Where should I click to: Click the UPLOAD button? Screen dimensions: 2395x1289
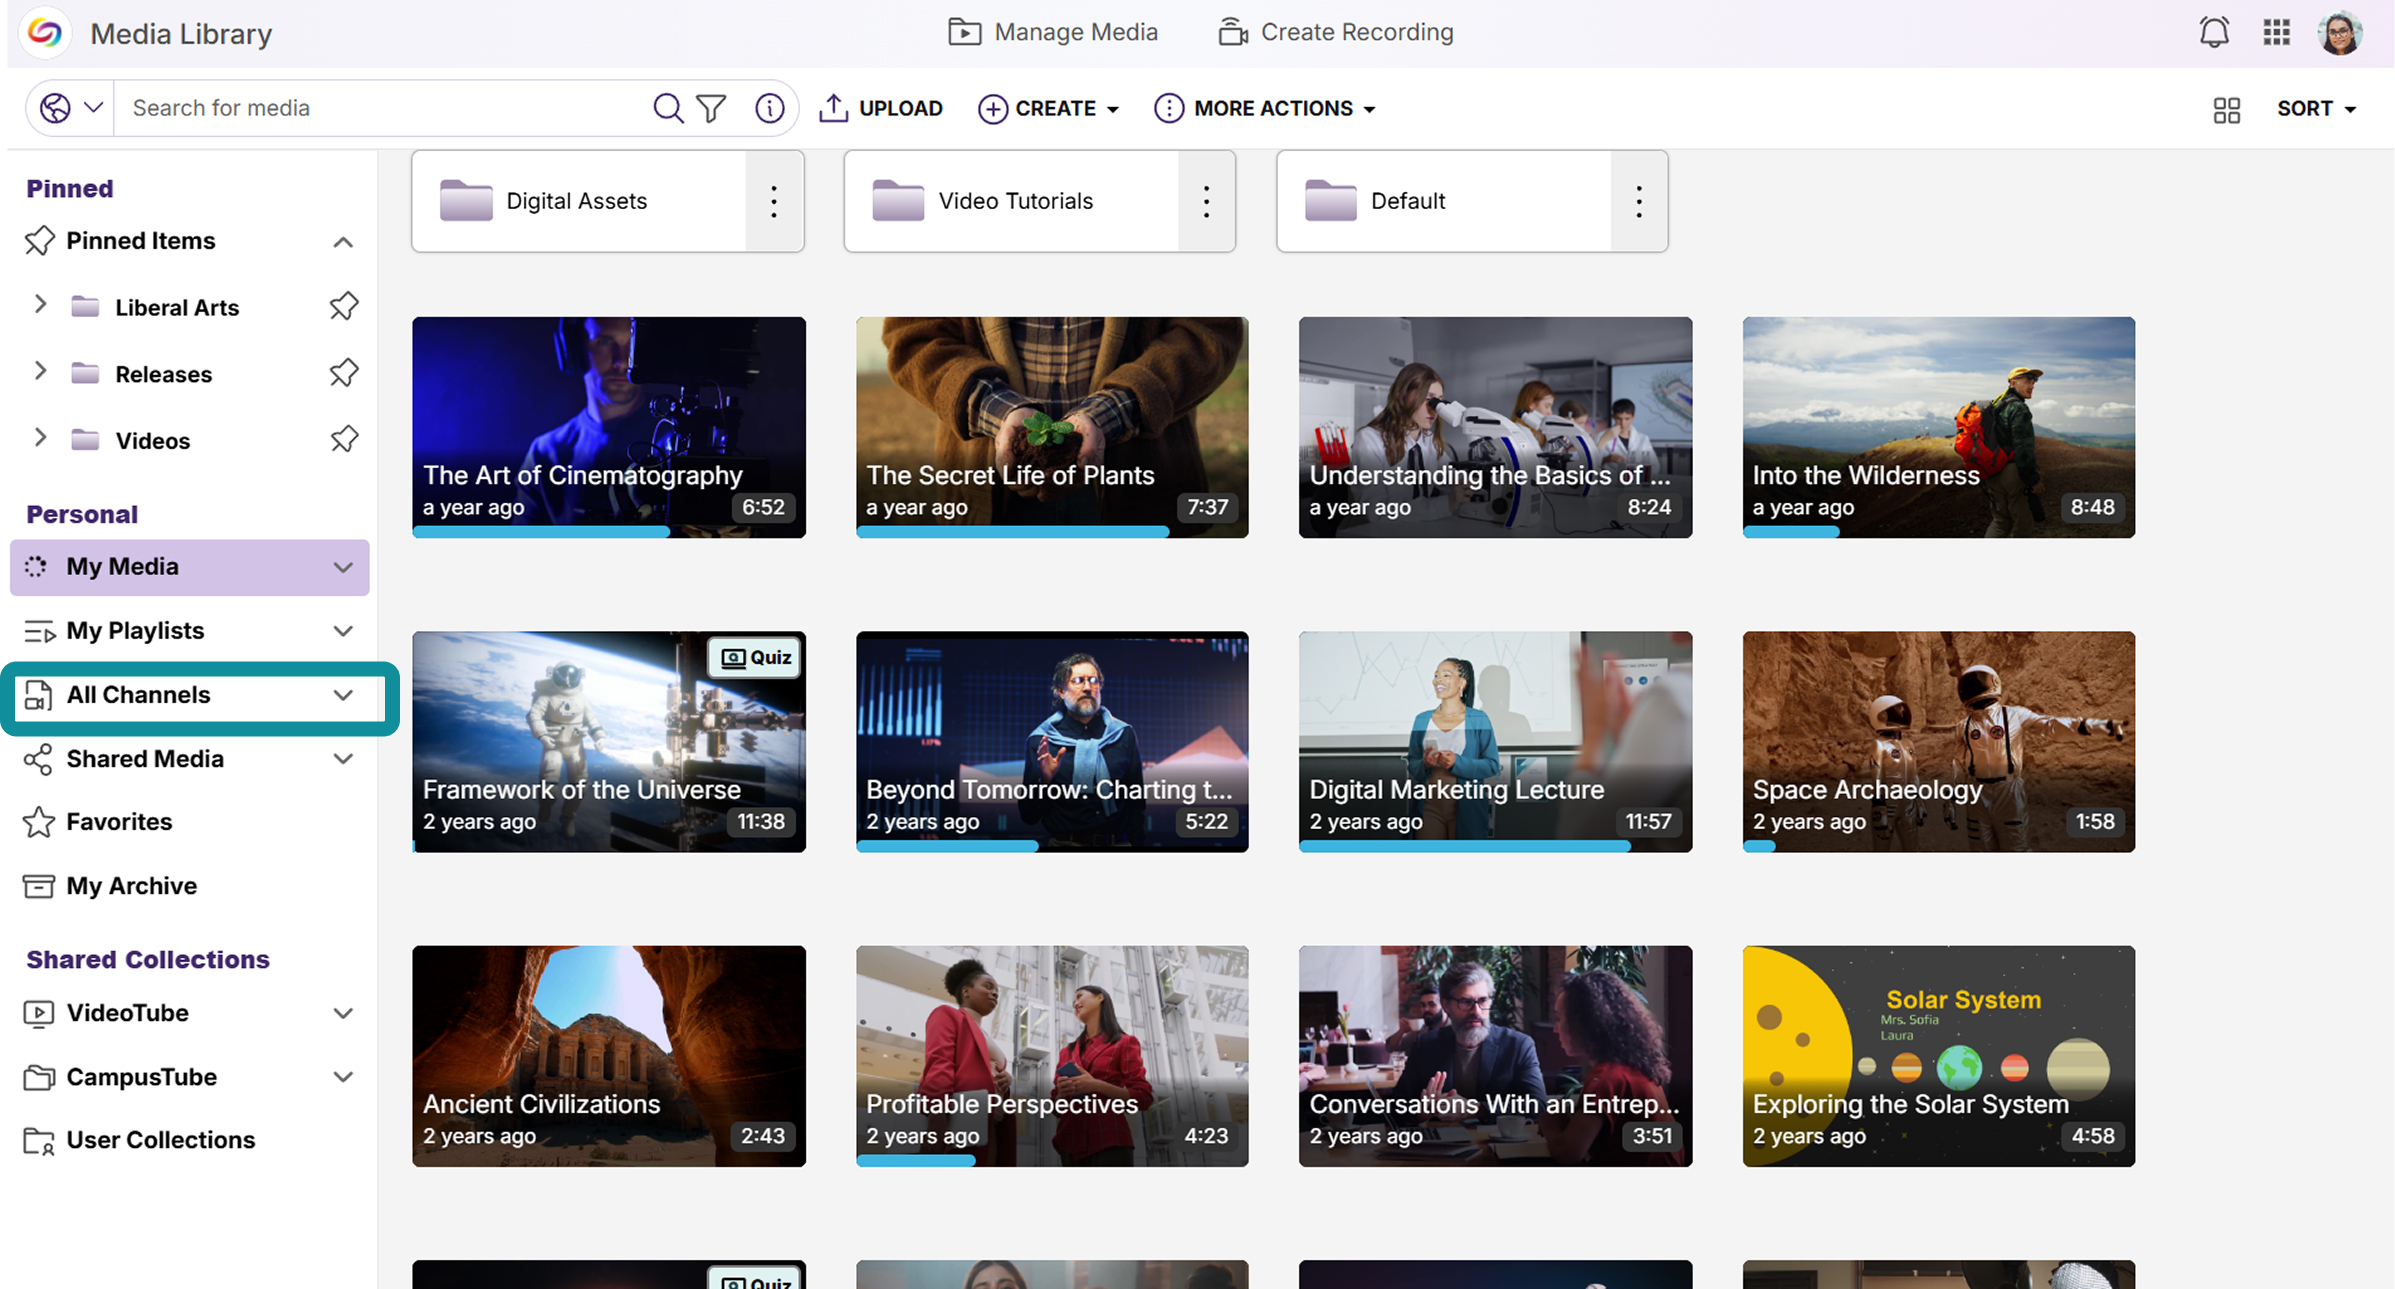click(880, 108)
